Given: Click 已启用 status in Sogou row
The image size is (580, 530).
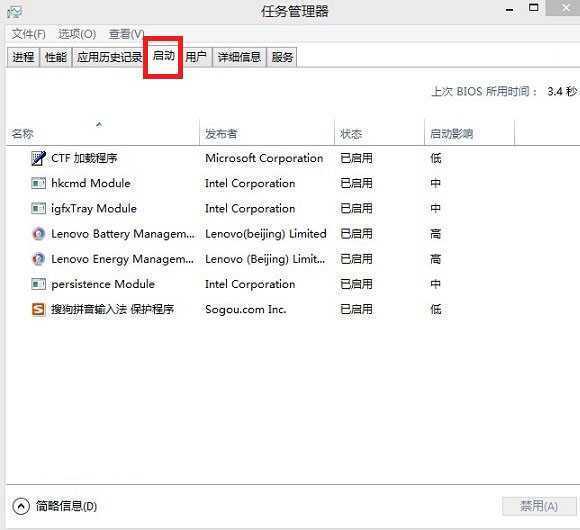Looking at the screenshot, I should (x=356, y=309).
